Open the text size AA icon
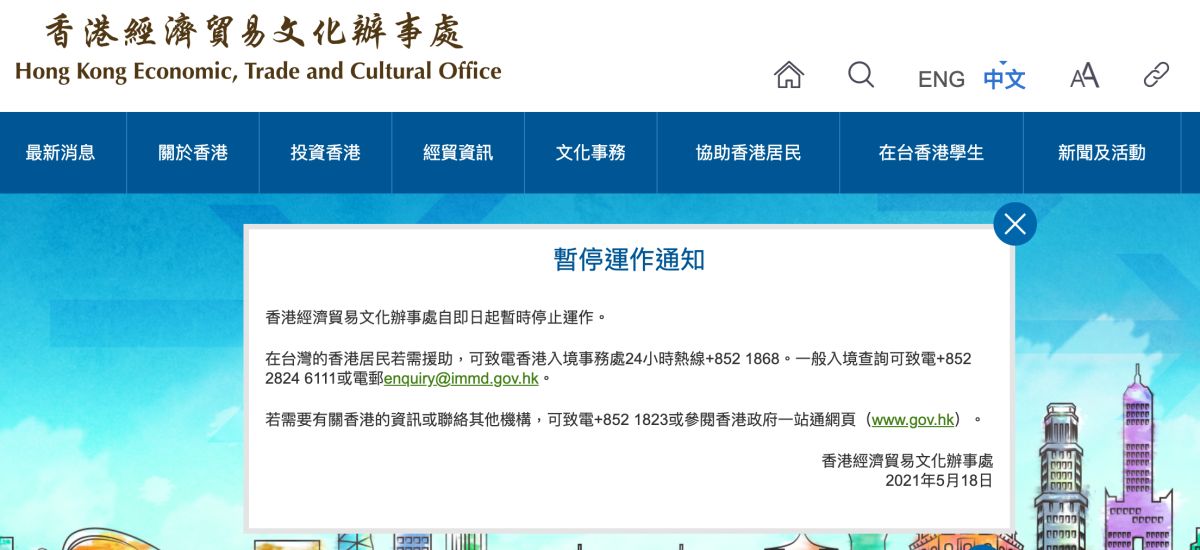This screenshot has height=550, width=1200. 1084,76
